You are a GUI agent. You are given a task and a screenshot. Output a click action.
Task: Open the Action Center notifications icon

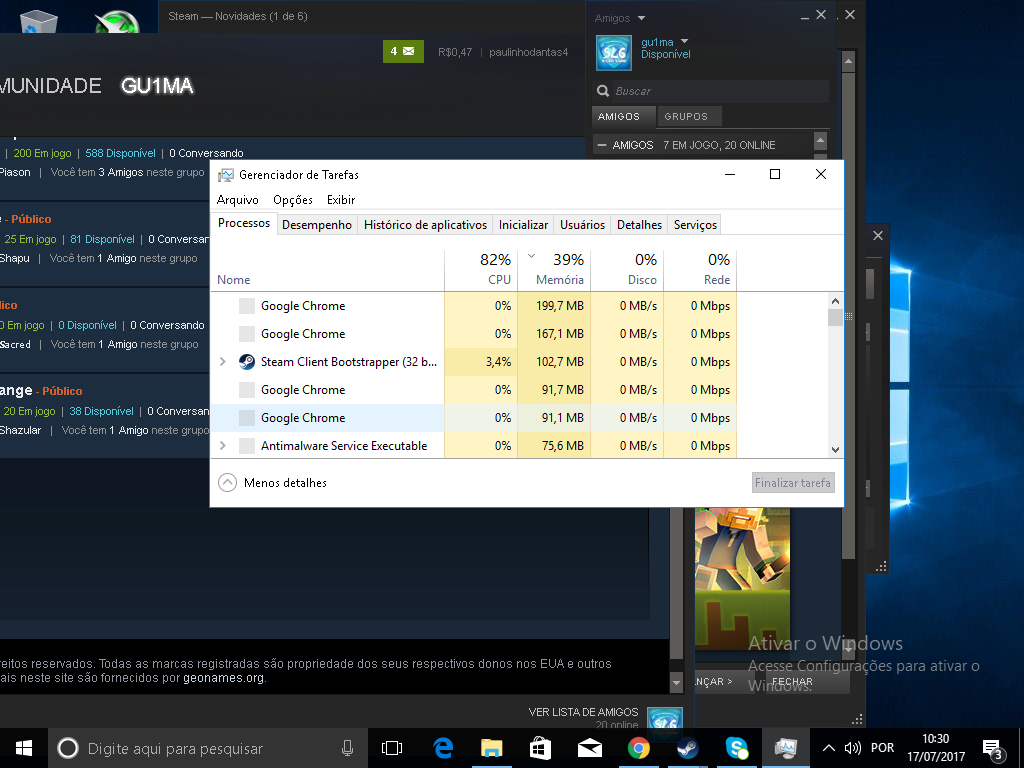993,750
